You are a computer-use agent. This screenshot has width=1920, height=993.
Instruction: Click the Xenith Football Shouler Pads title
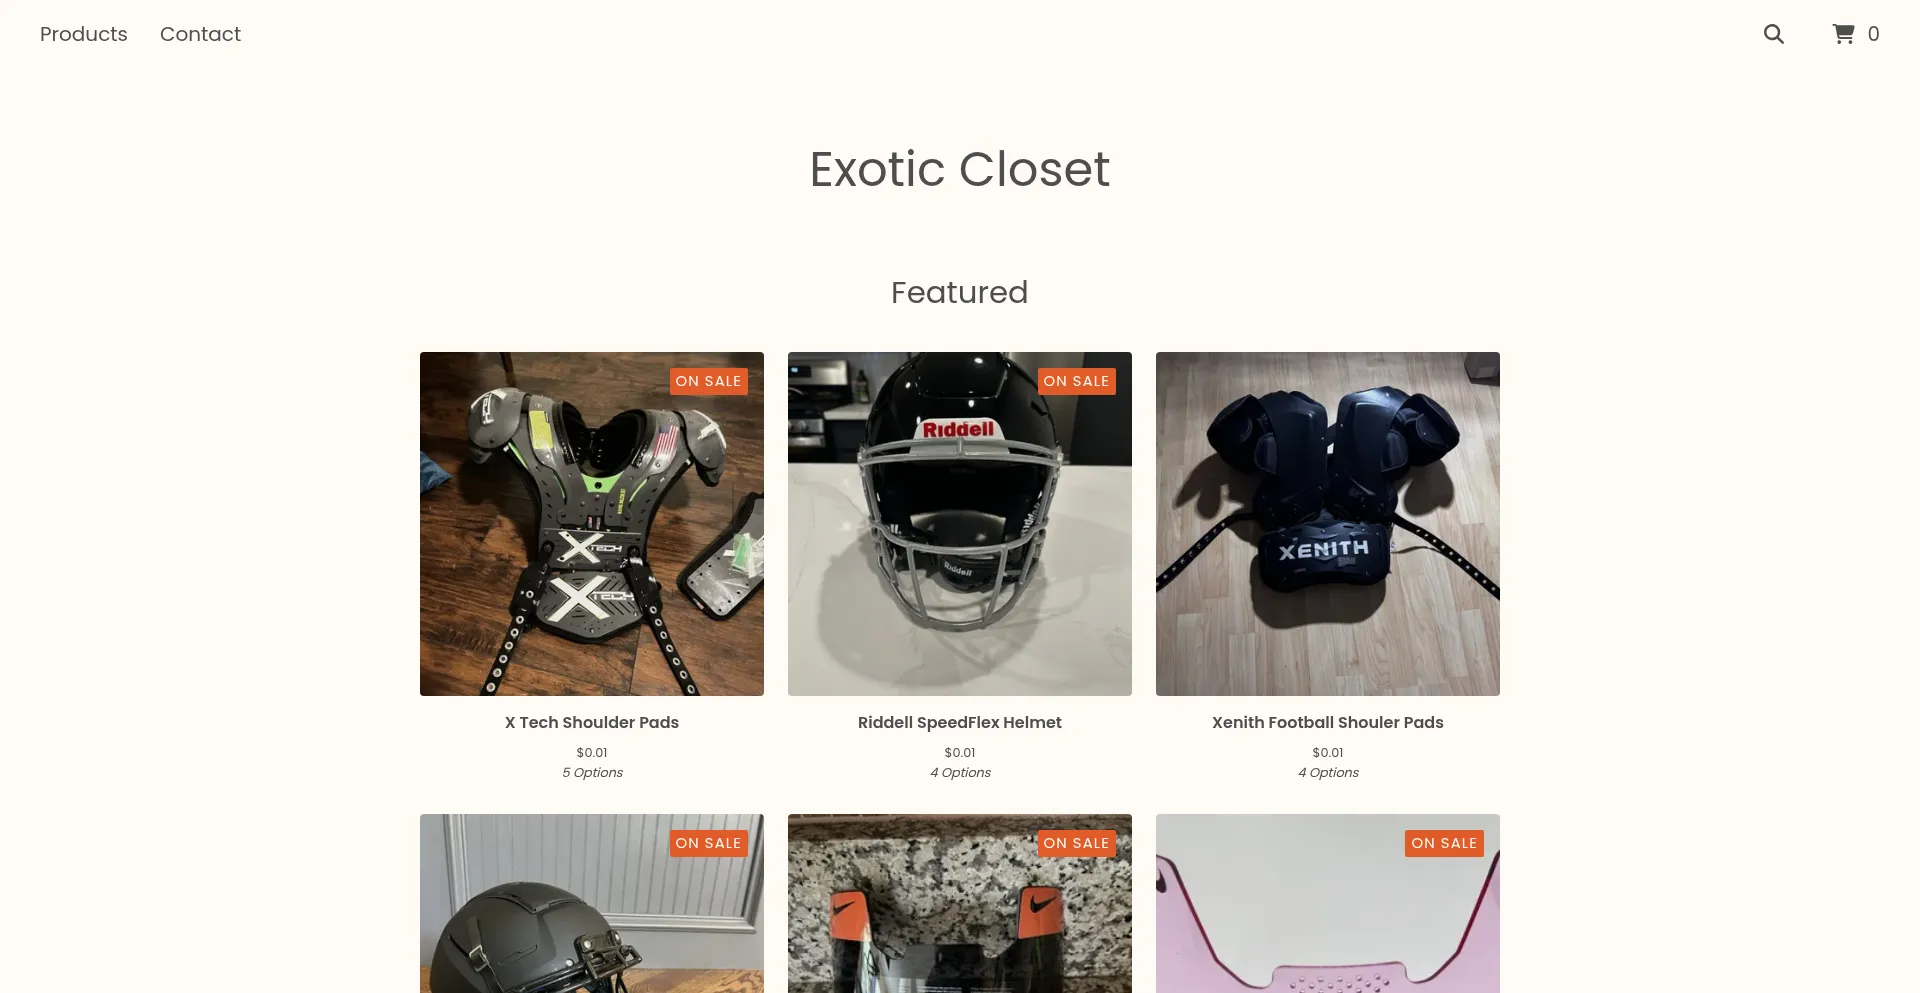(1328, 722)
